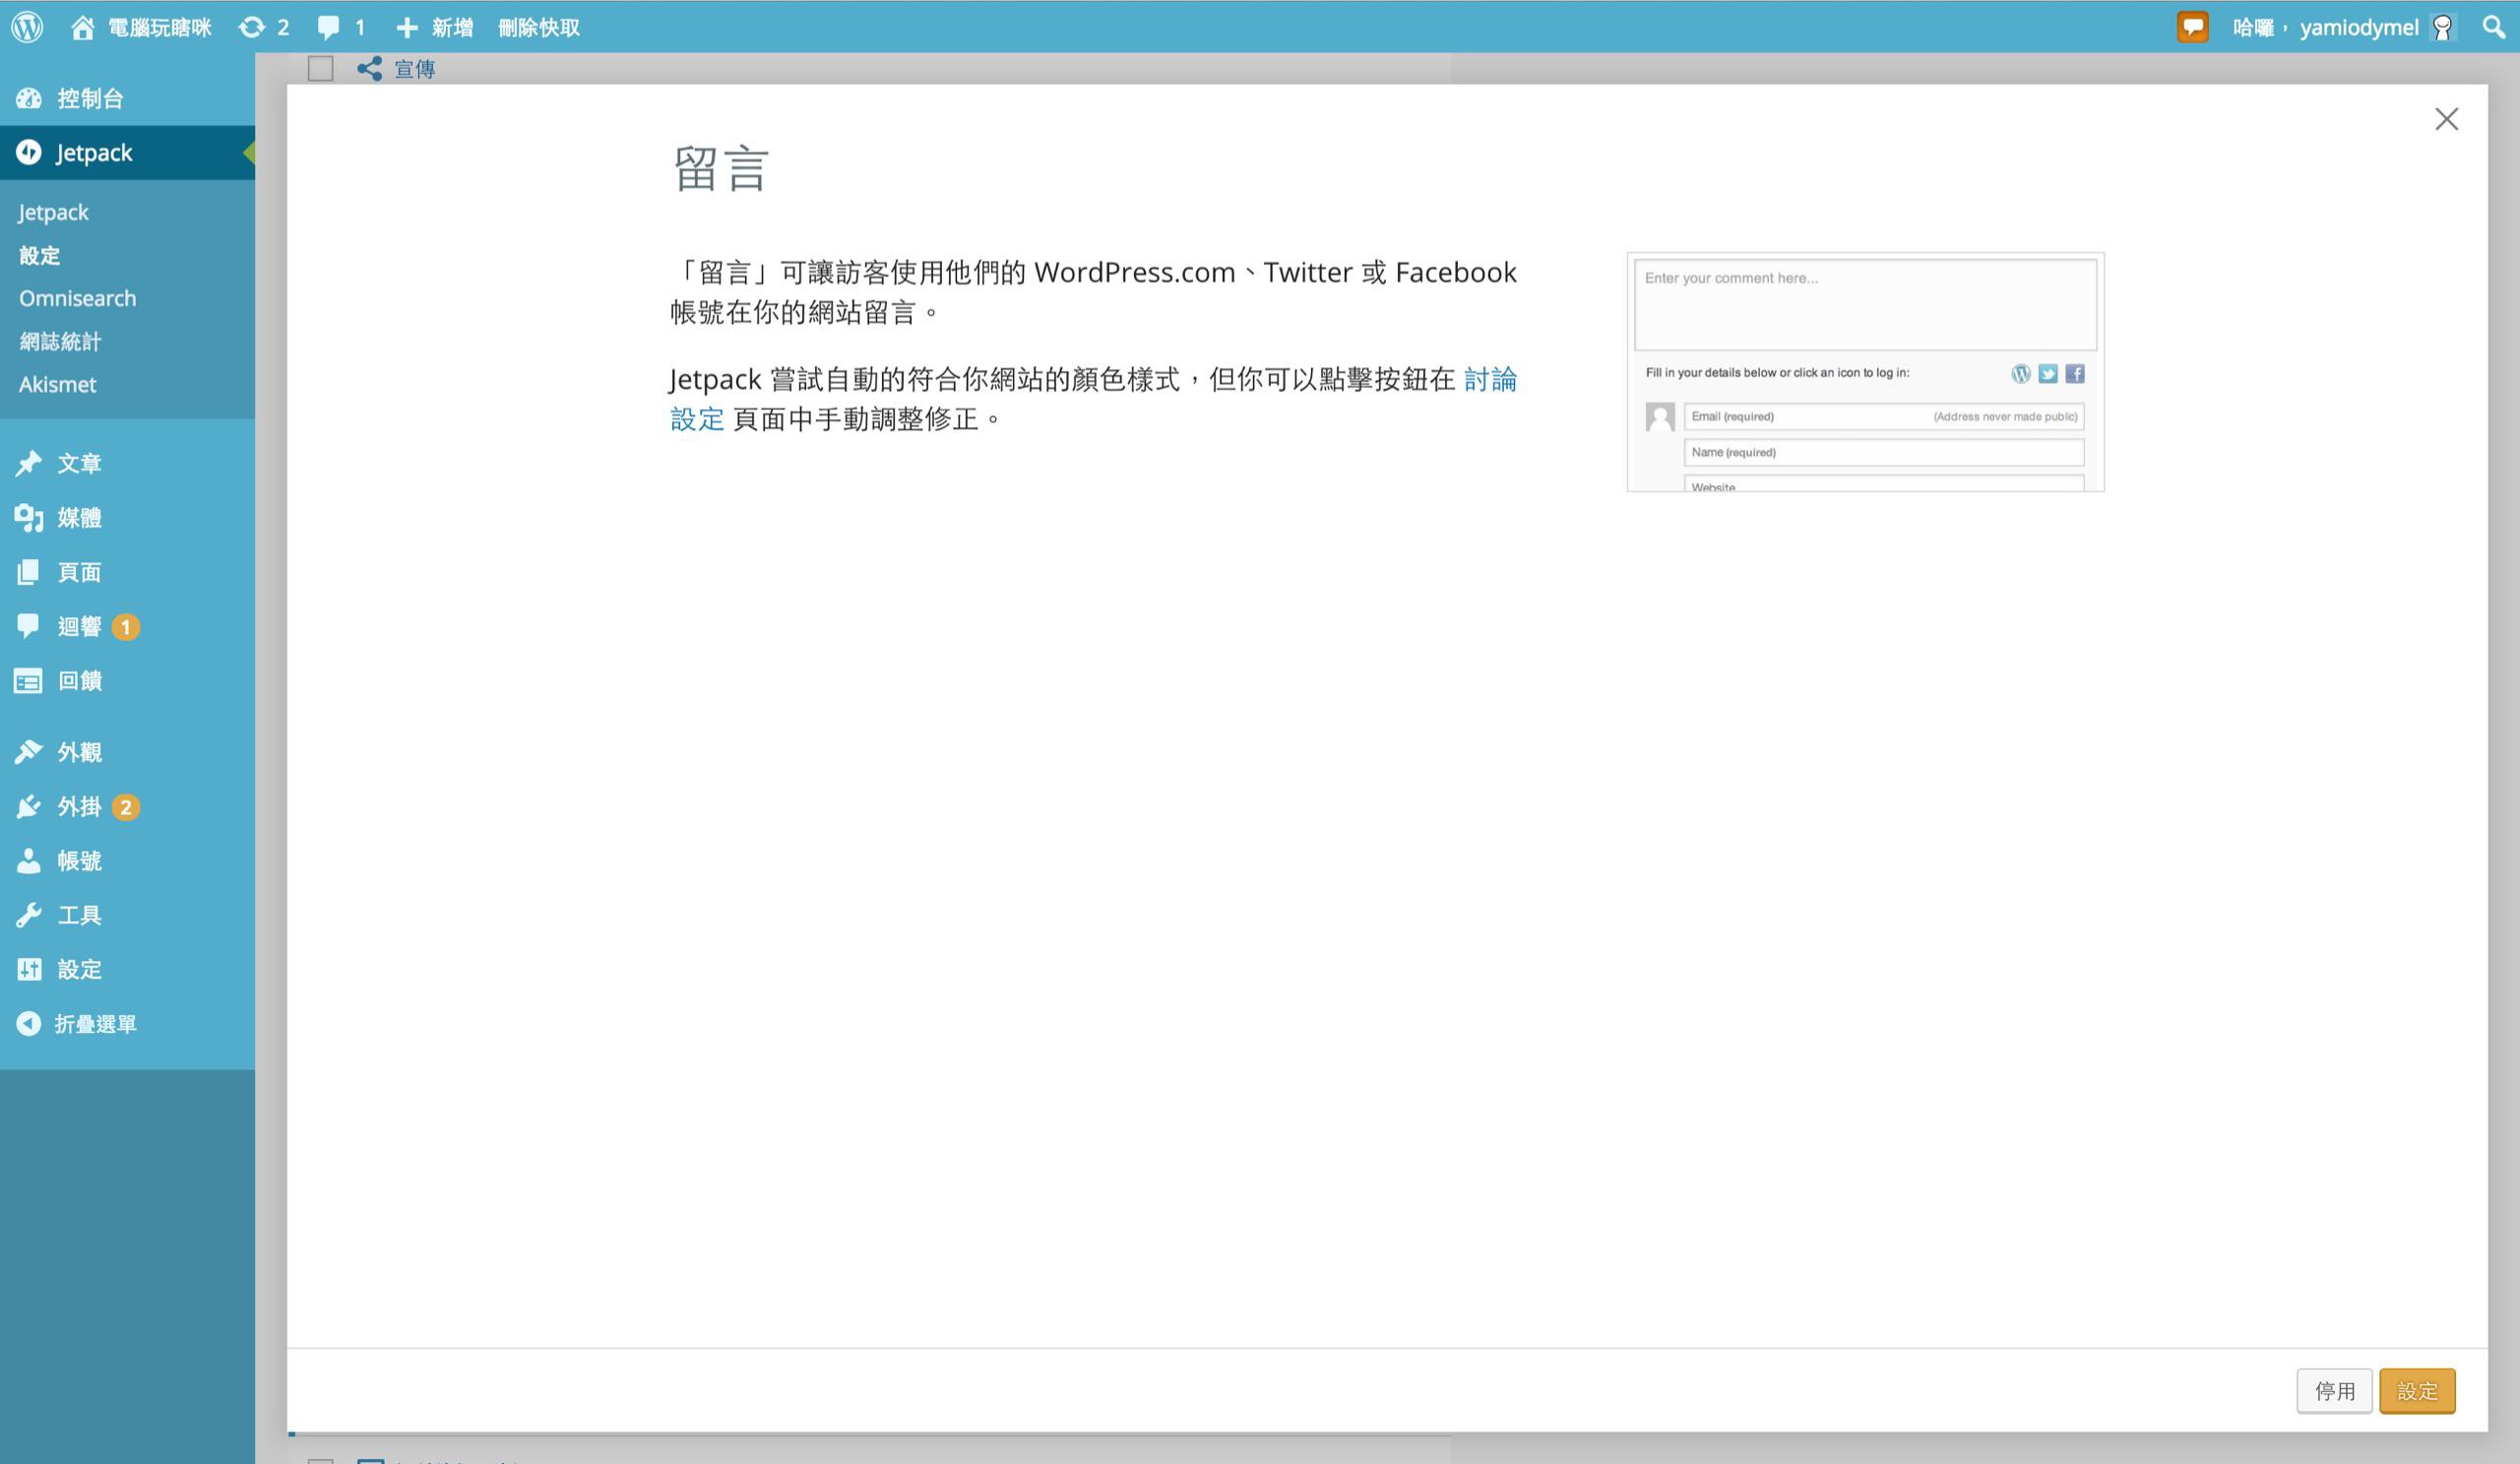Open the yamiodymel user account menu
Screen dimensions: 2520x1464
(2357, 27)
